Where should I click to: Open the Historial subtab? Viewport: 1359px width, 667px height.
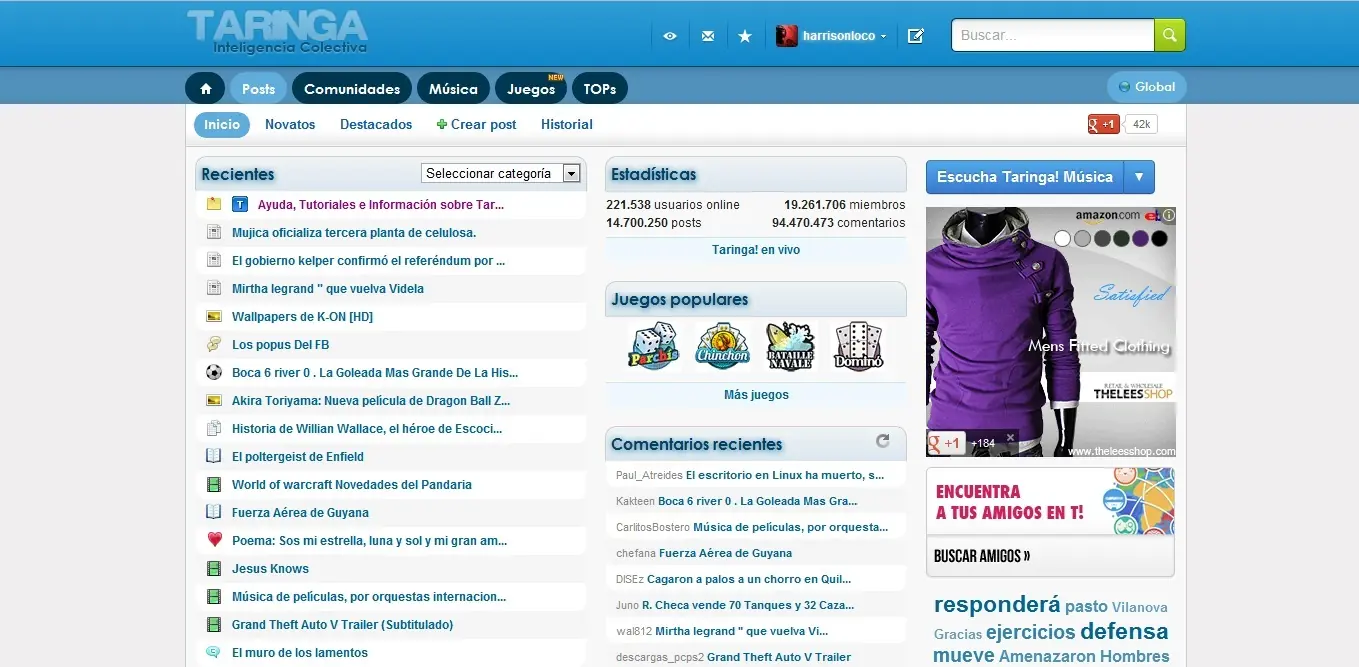click(x=567, y=124)
